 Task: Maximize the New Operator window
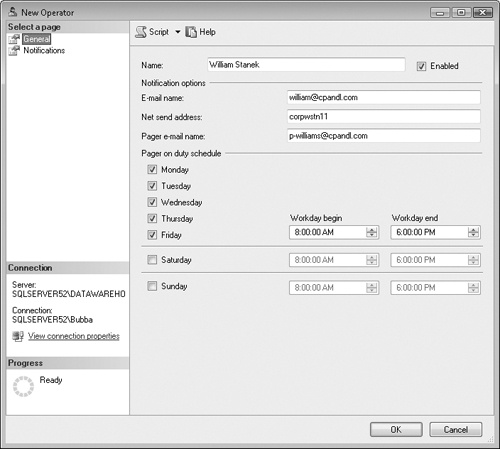tap(461, 13)
